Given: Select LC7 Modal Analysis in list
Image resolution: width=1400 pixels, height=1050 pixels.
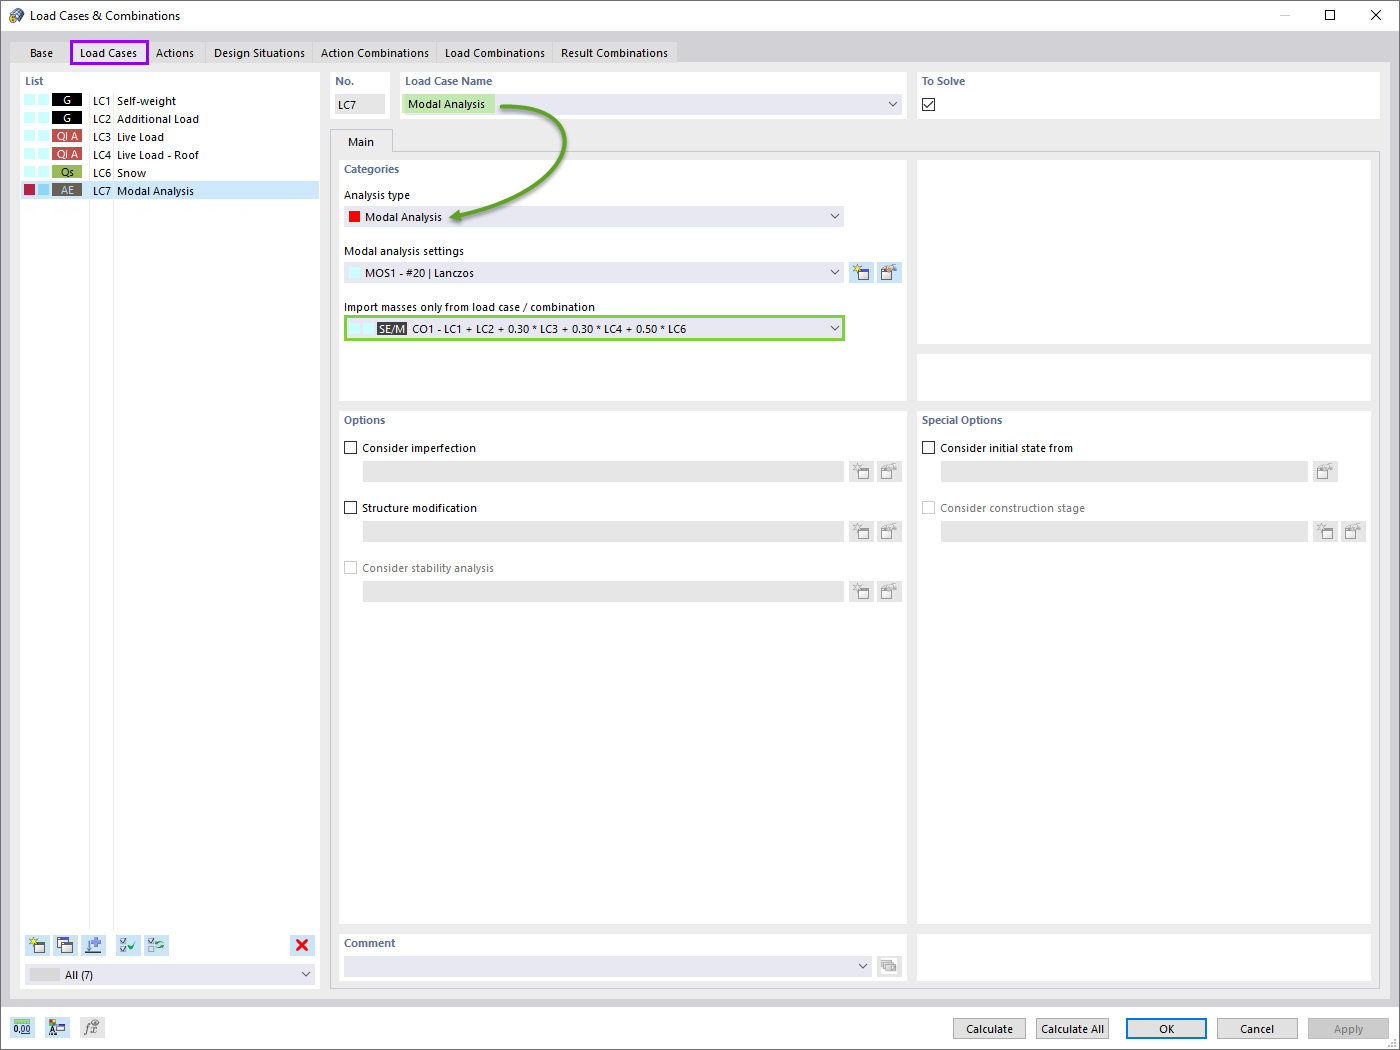Looking at the screenshot, I should point(170,190).
